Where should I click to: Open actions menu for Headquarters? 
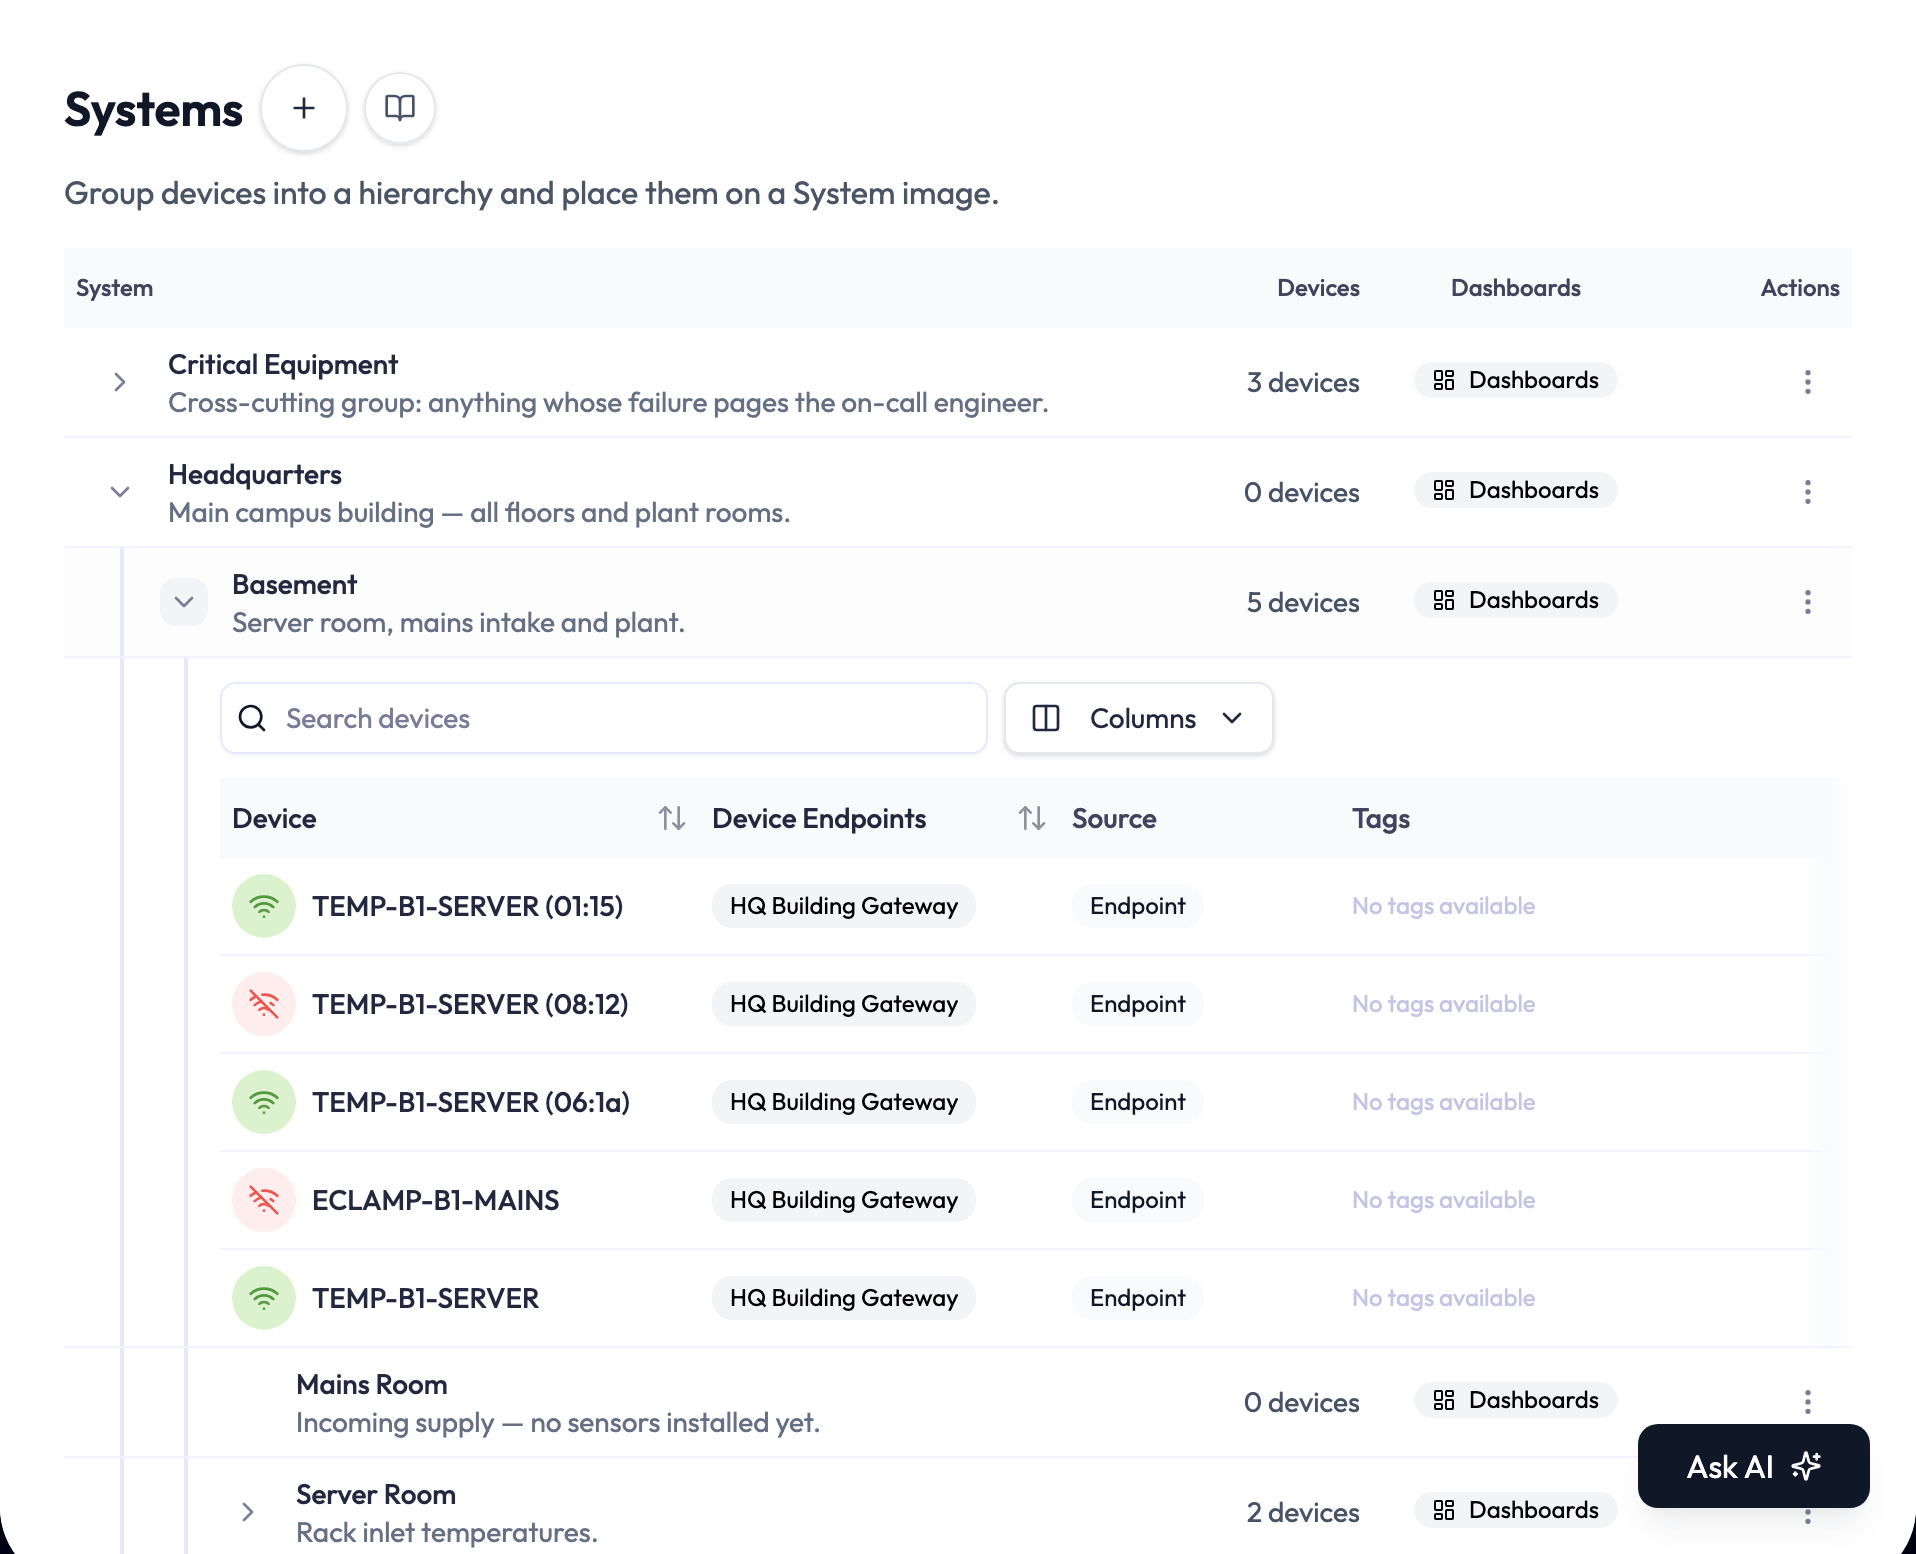click(1807, 492)
